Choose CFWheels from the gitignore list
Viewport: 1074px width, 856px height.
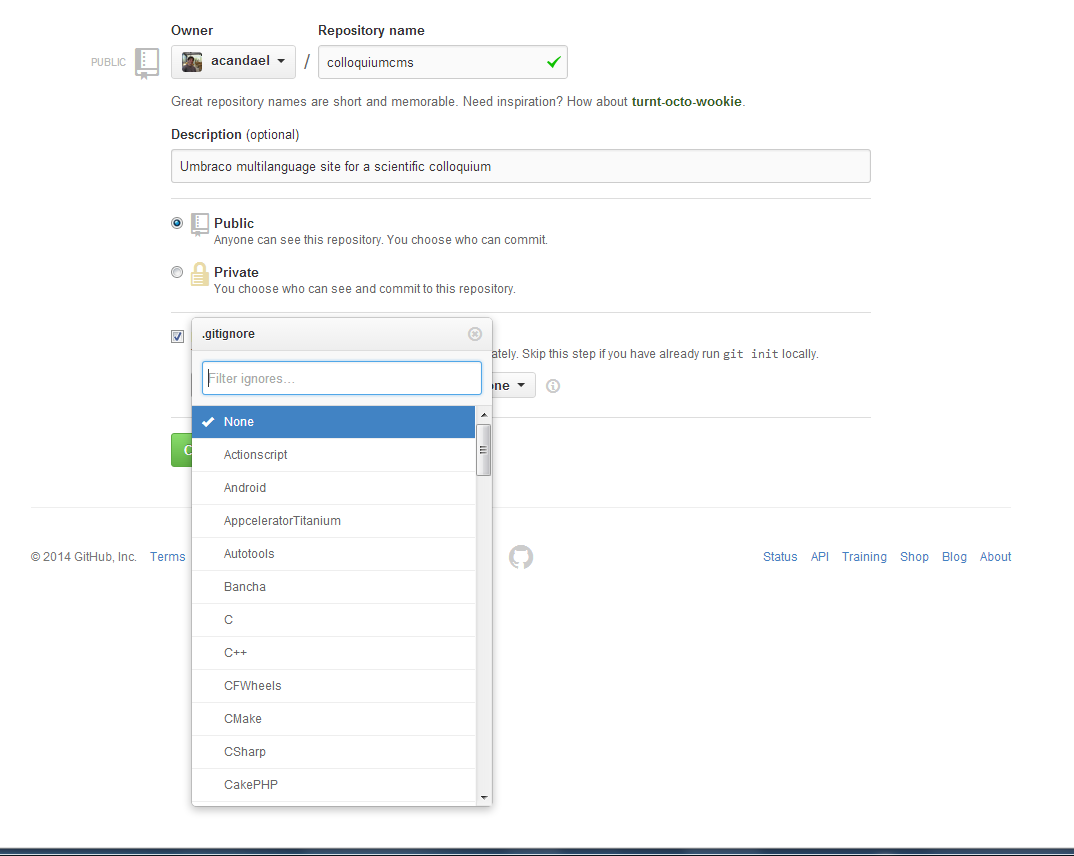click(x=334, y=685)
